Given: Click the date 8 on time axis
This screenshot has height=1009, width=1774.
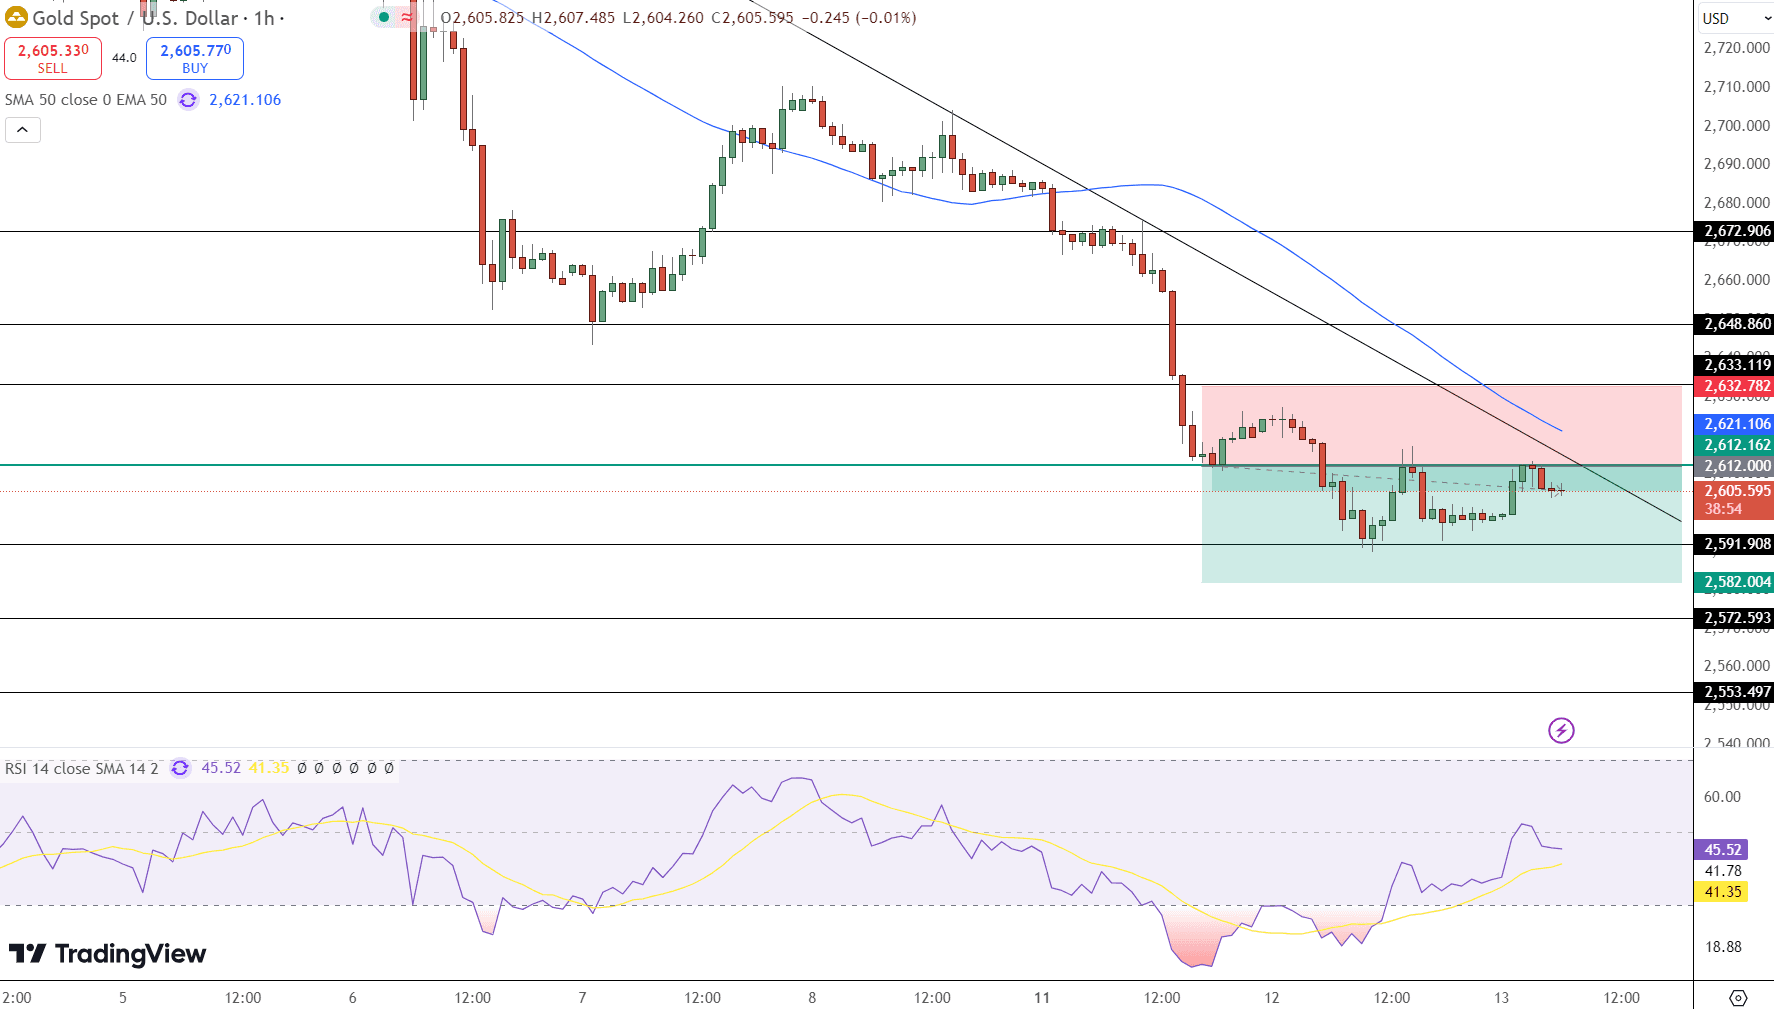Looking at the screenshot, I should (x=812, y=998).
